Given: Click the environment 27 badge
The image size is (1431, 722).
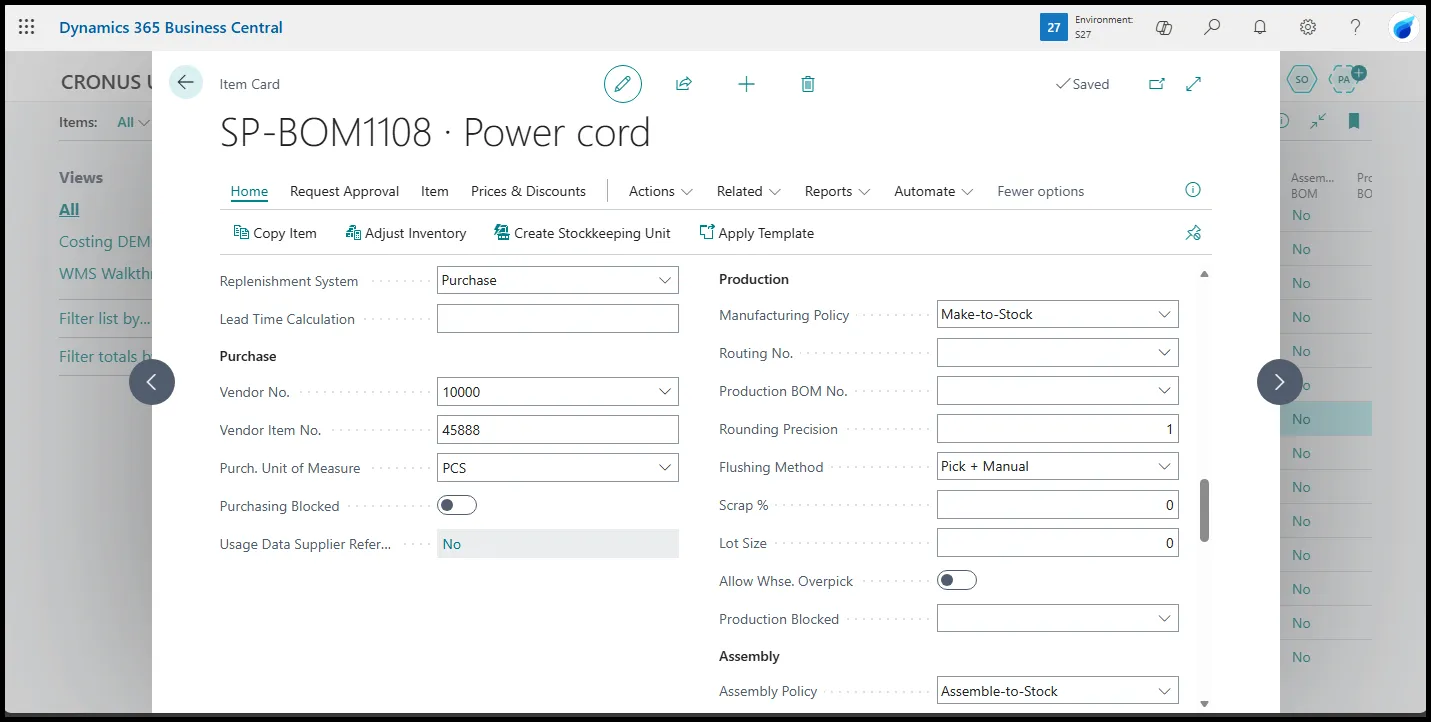Looking at the screenshot, I should point(1054,27).
